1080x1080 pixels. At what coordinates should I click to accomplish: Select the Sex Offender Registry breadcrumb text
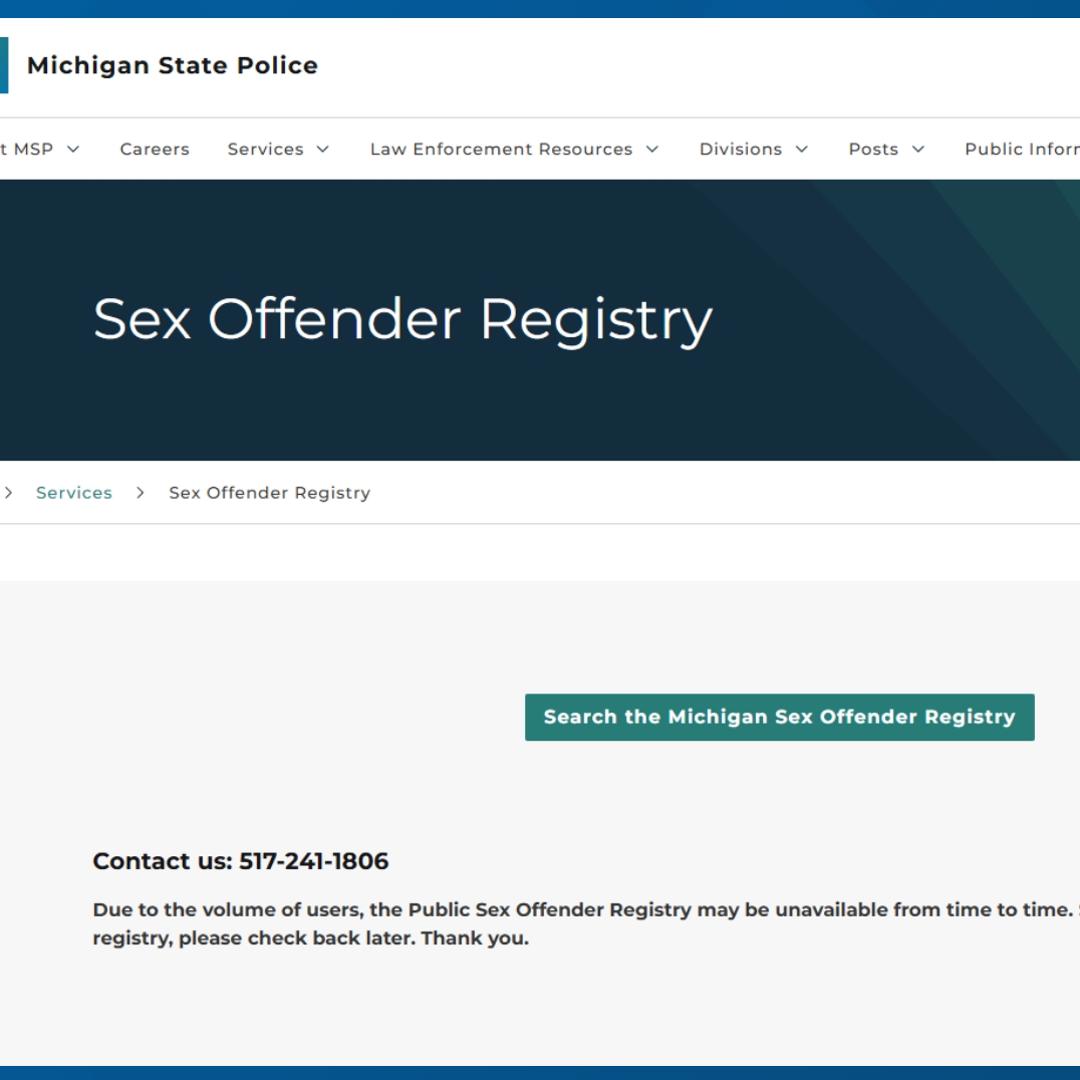pyautogui.click(x=269, y=492)
